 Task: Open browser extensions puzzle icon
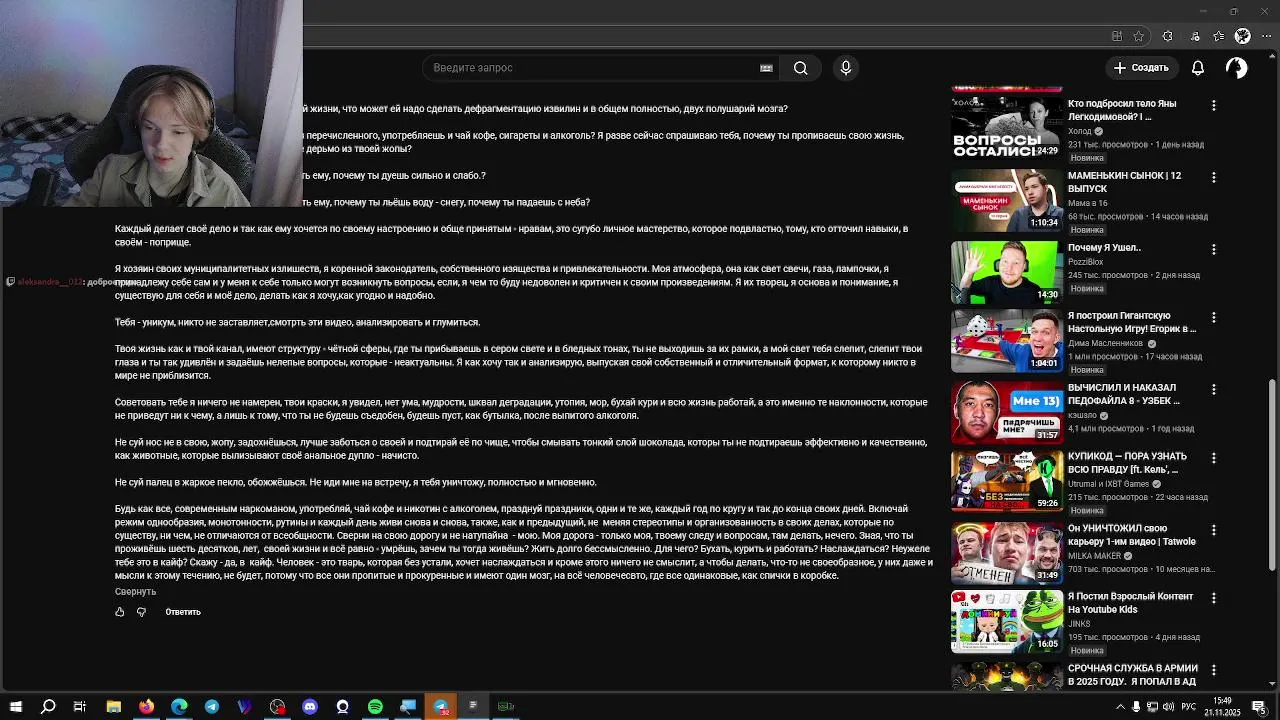click(1167, 36)
